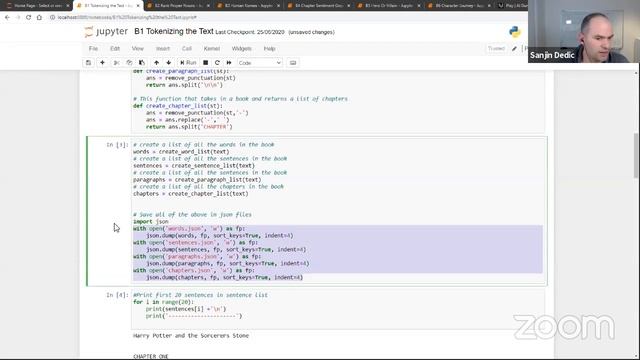Close the B3 Human Names tab

tap(278, 6)
